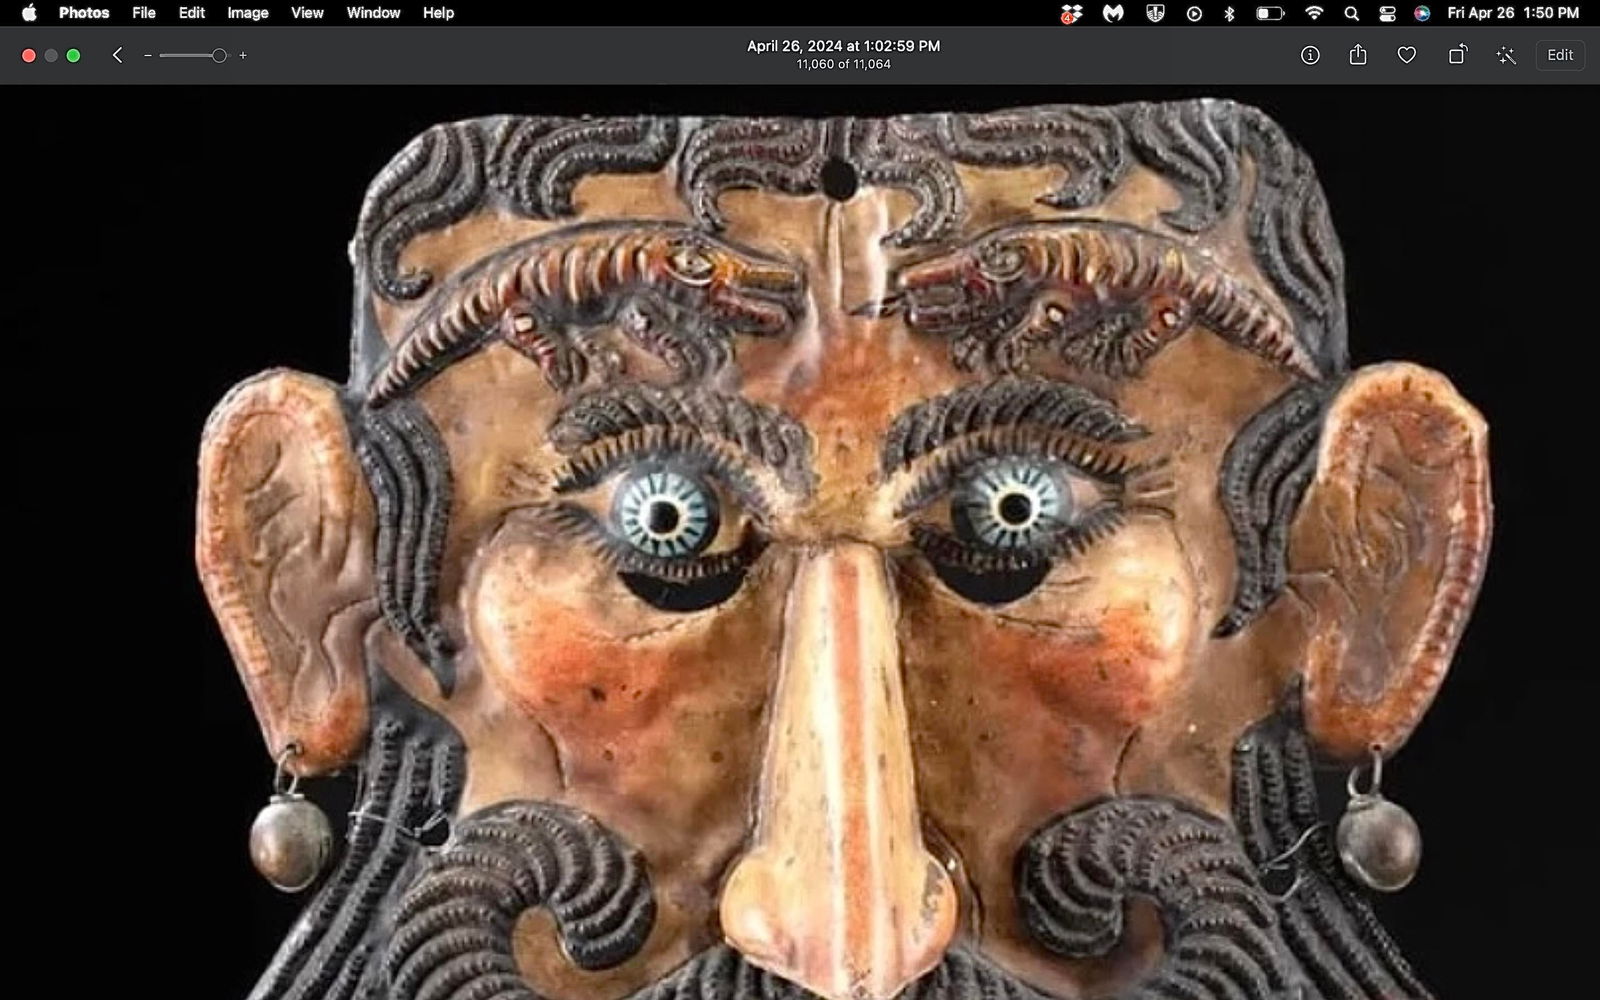Image resolution: width=1600 pixels, height=1000 pixels.
Task: Click the Edit button to edit photo
Action: coord(1559,55)
